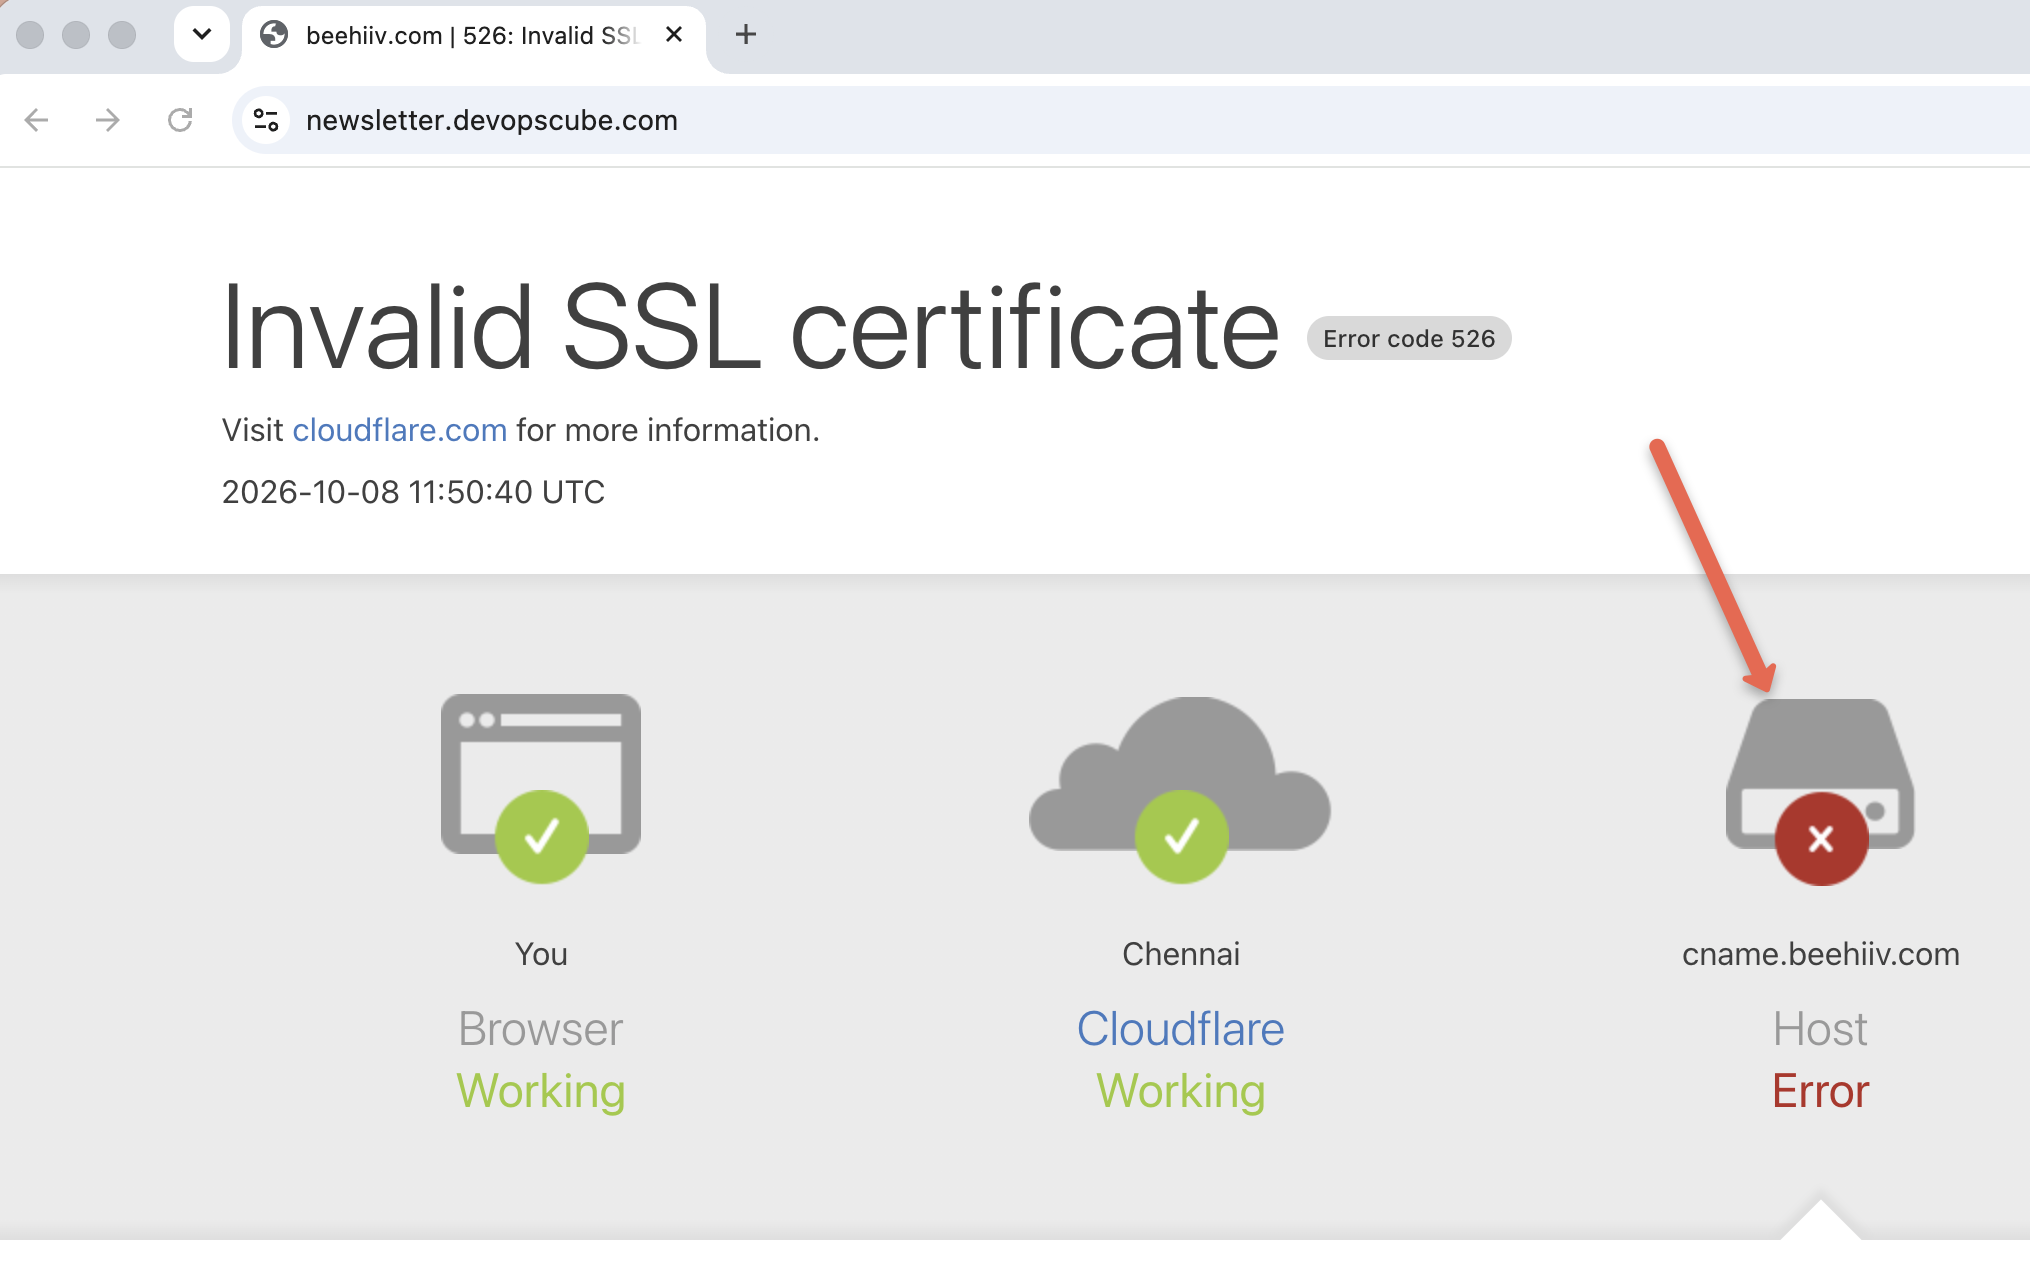
Task: Open a new tab with plus button
Action: (745, 35)
